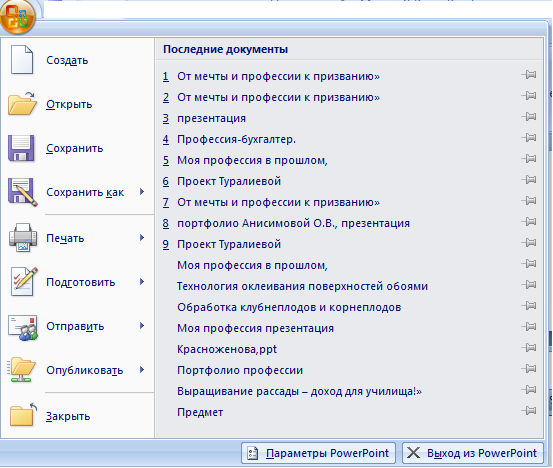Click the blank page Создать icon
Viewport: 553px width, 468px height.
pos(22,60)
